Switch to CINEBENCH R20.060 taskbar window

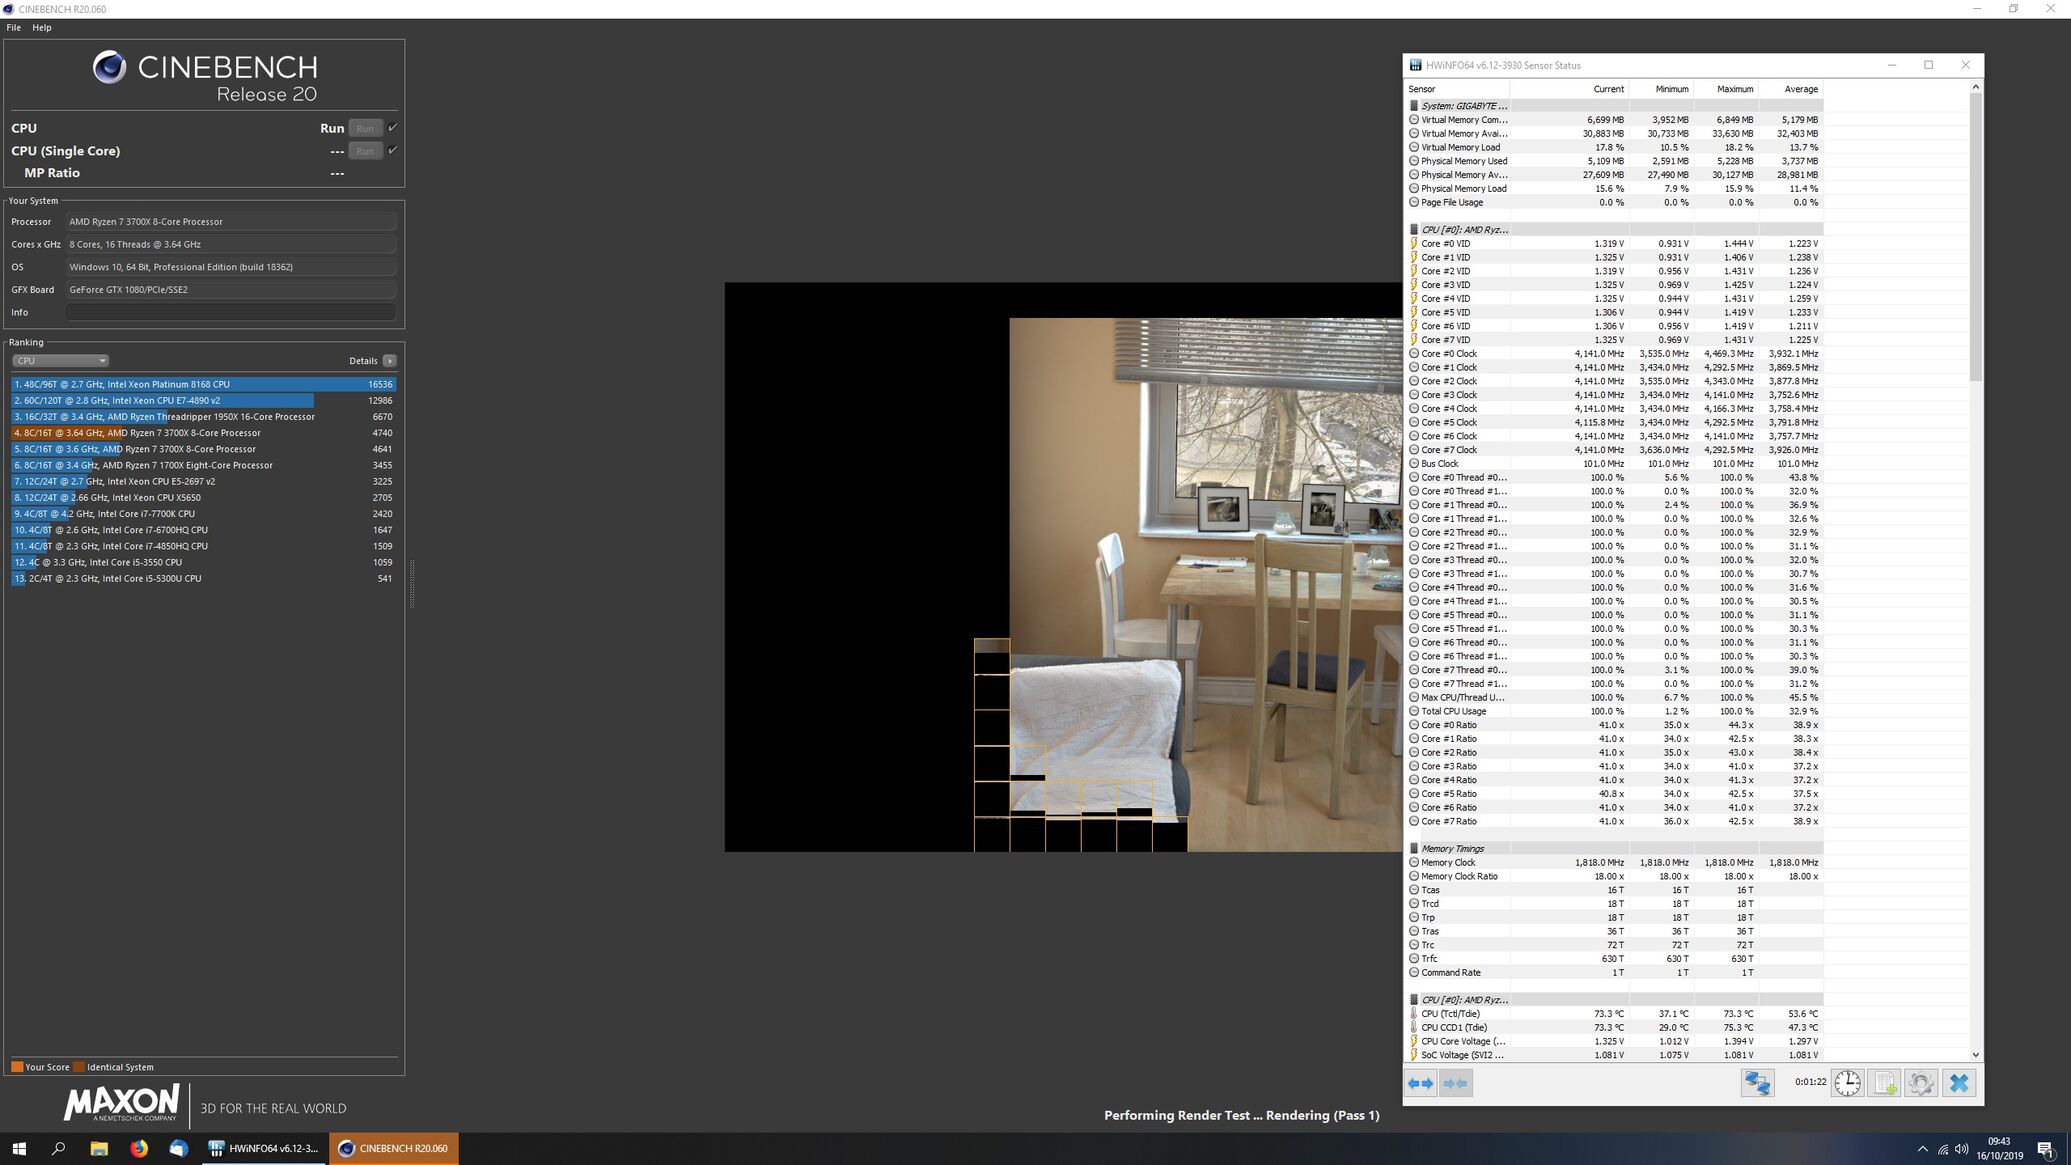[x=394, y=1148]
